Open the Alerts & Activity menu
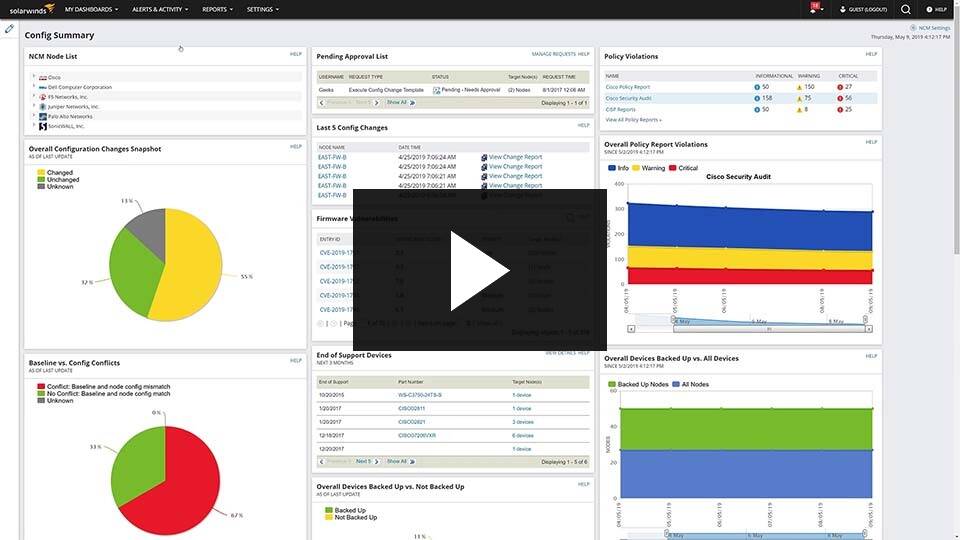Viewport: 960px width, 540px height. coord(160,9)
